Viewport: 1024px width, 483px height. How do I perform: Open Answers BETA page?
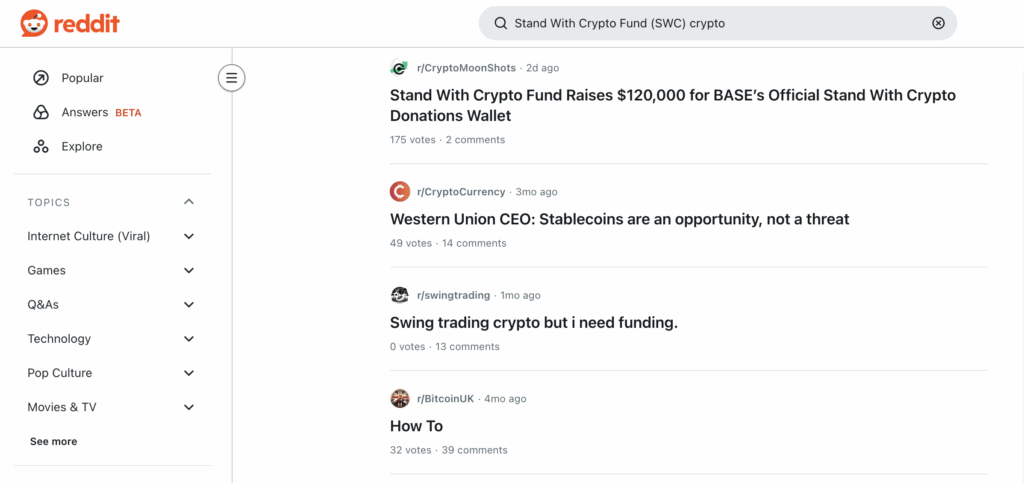(85, 112)
